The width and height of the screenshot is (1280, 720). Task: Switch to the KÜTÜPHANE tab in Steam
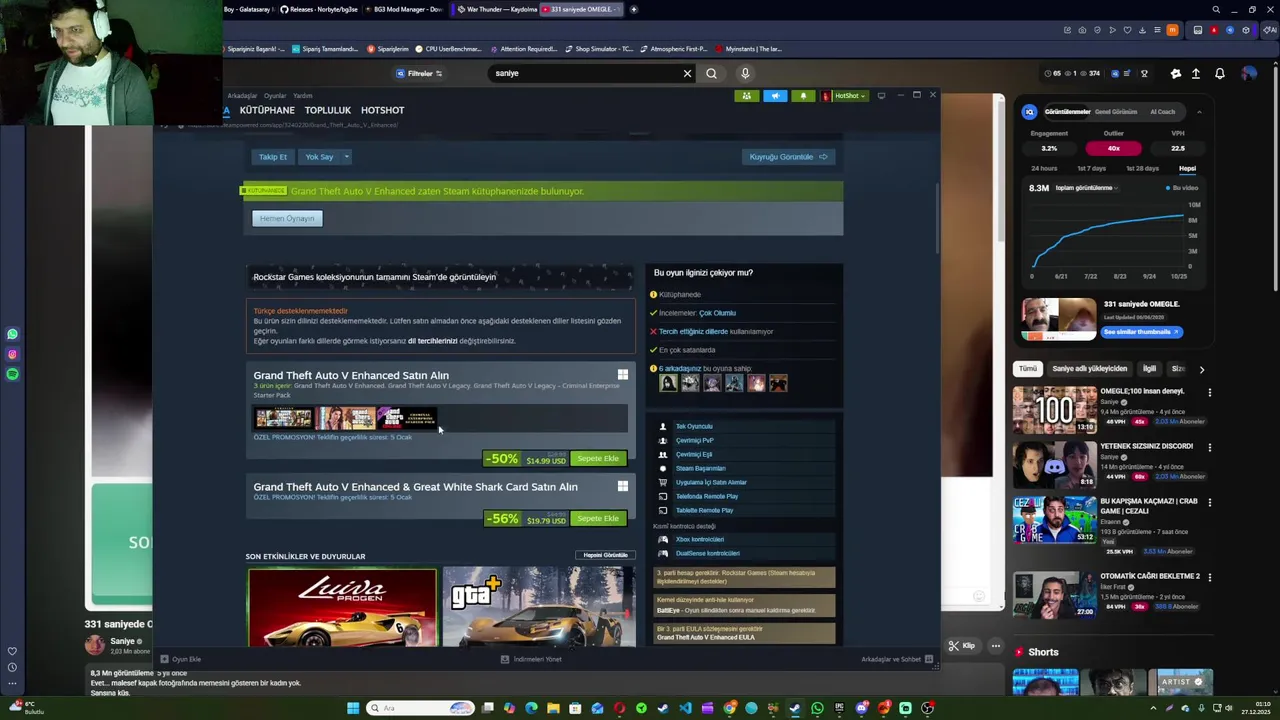267,110
